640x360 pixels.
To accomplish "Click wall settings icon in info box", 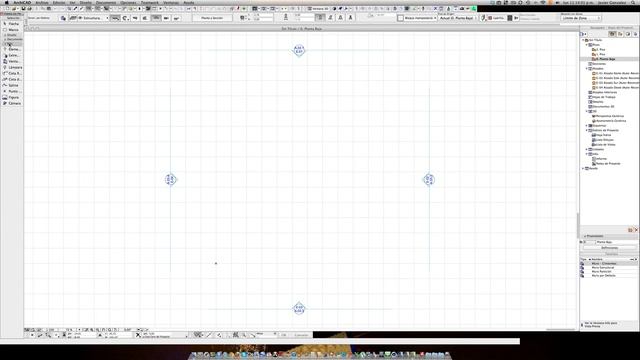I will coord(63,18).
